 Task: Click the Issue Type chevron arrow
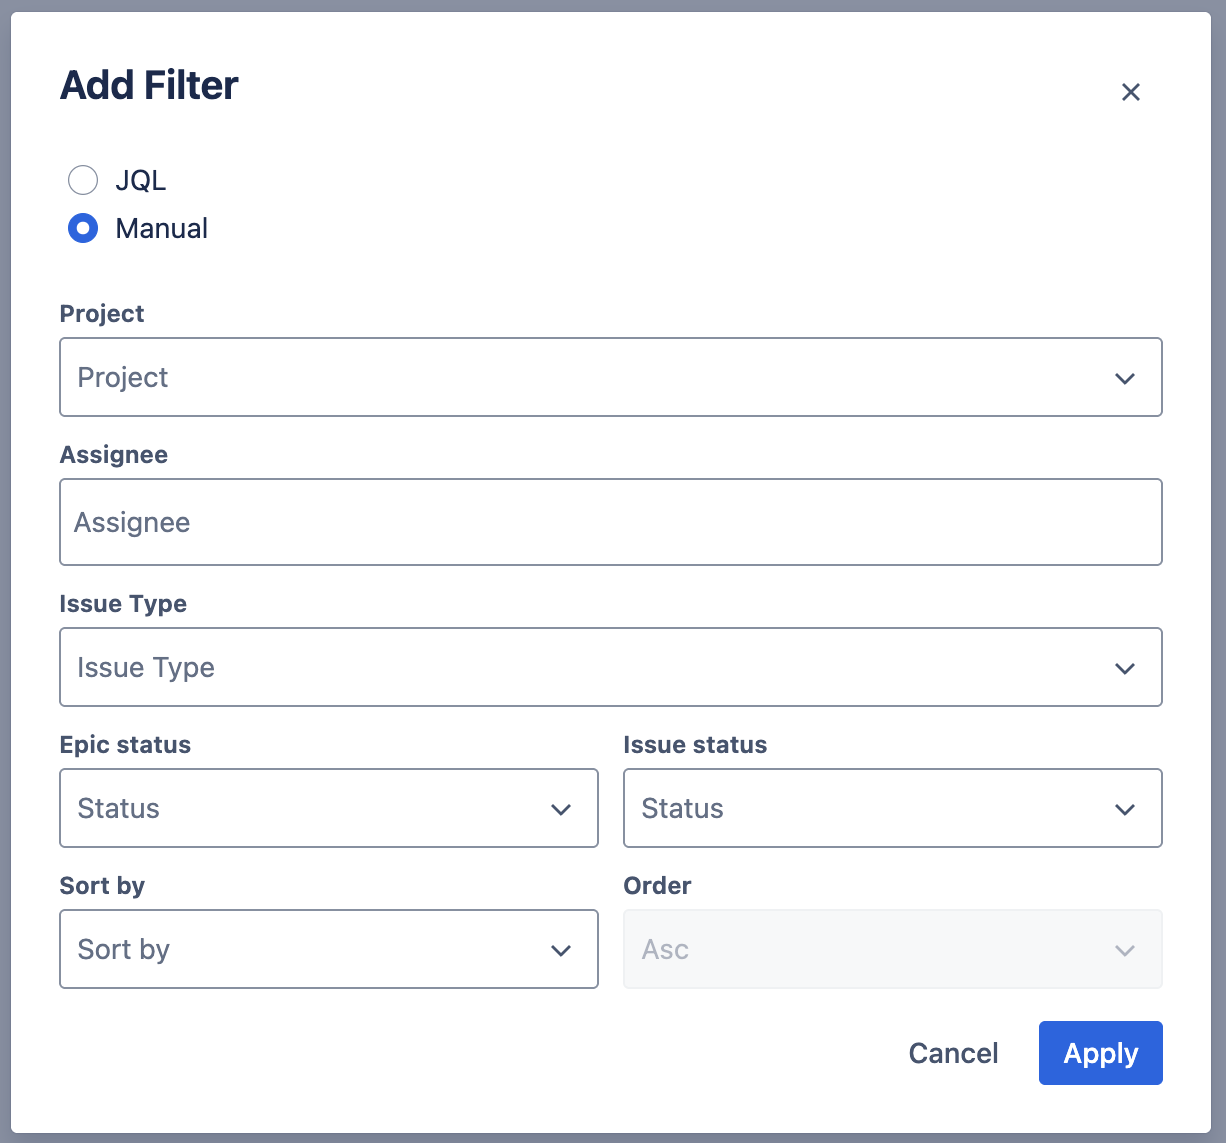(1125, 668)
